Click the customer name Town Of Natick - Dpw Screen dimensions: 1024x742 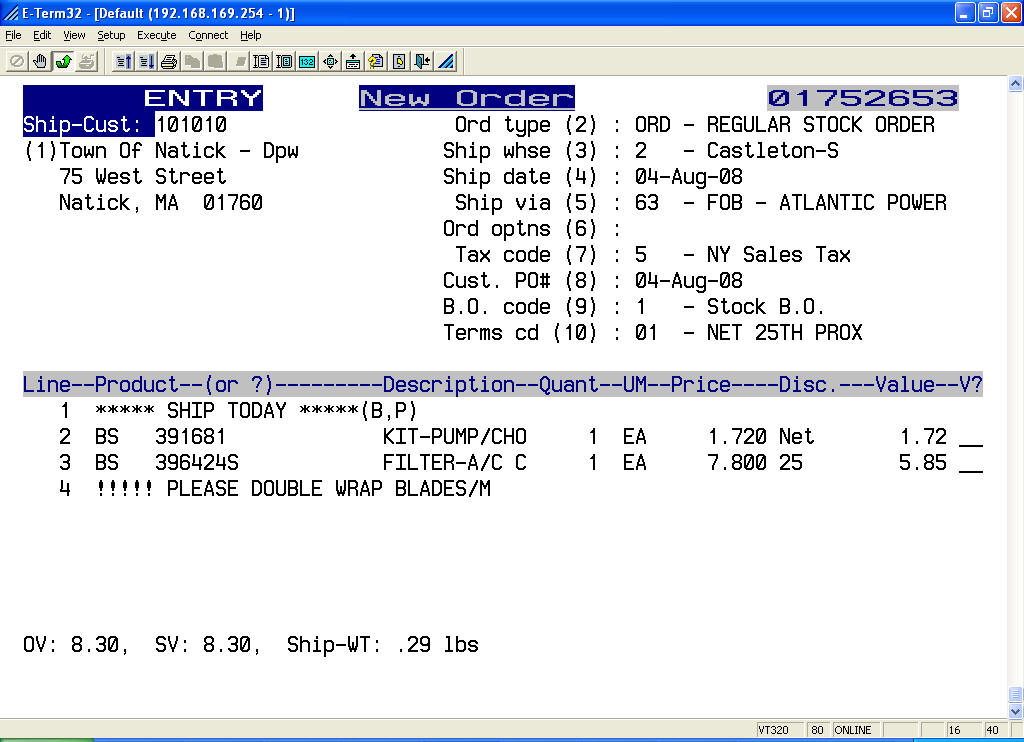coord(179,150)
